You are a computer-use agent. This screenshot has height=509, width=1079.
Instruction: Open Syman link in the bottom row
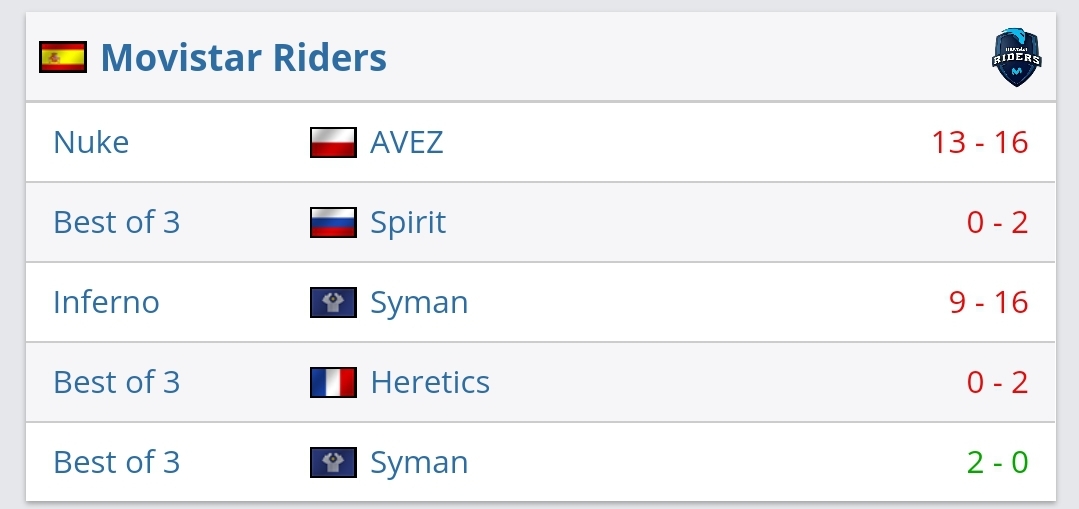click(x=419, y=462)
